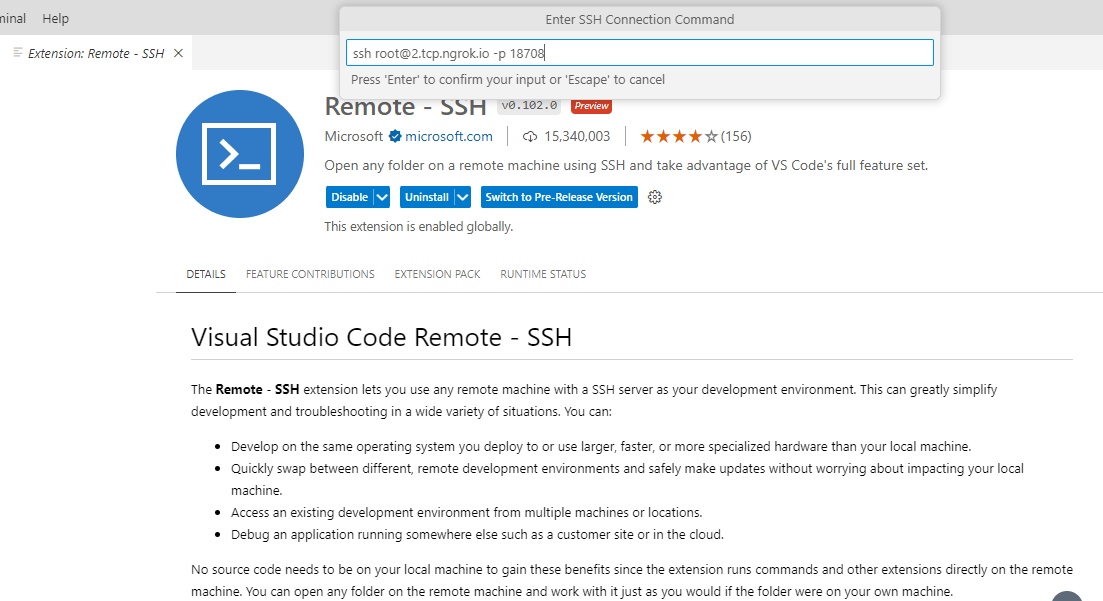Click 'This extension is enabled globally' text
The width and height of the screenshot is (1103, 601).
click(x=419, y=227)
